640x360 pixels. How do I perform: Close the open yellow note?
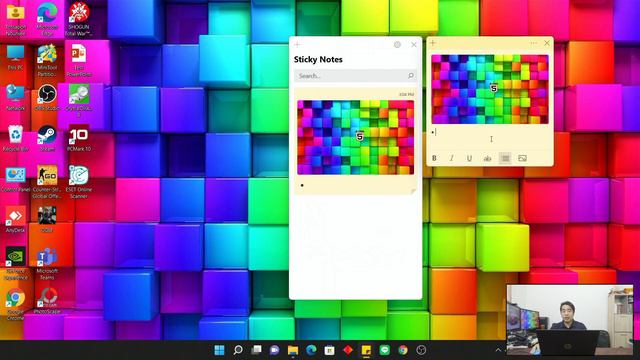pos(547,43)
